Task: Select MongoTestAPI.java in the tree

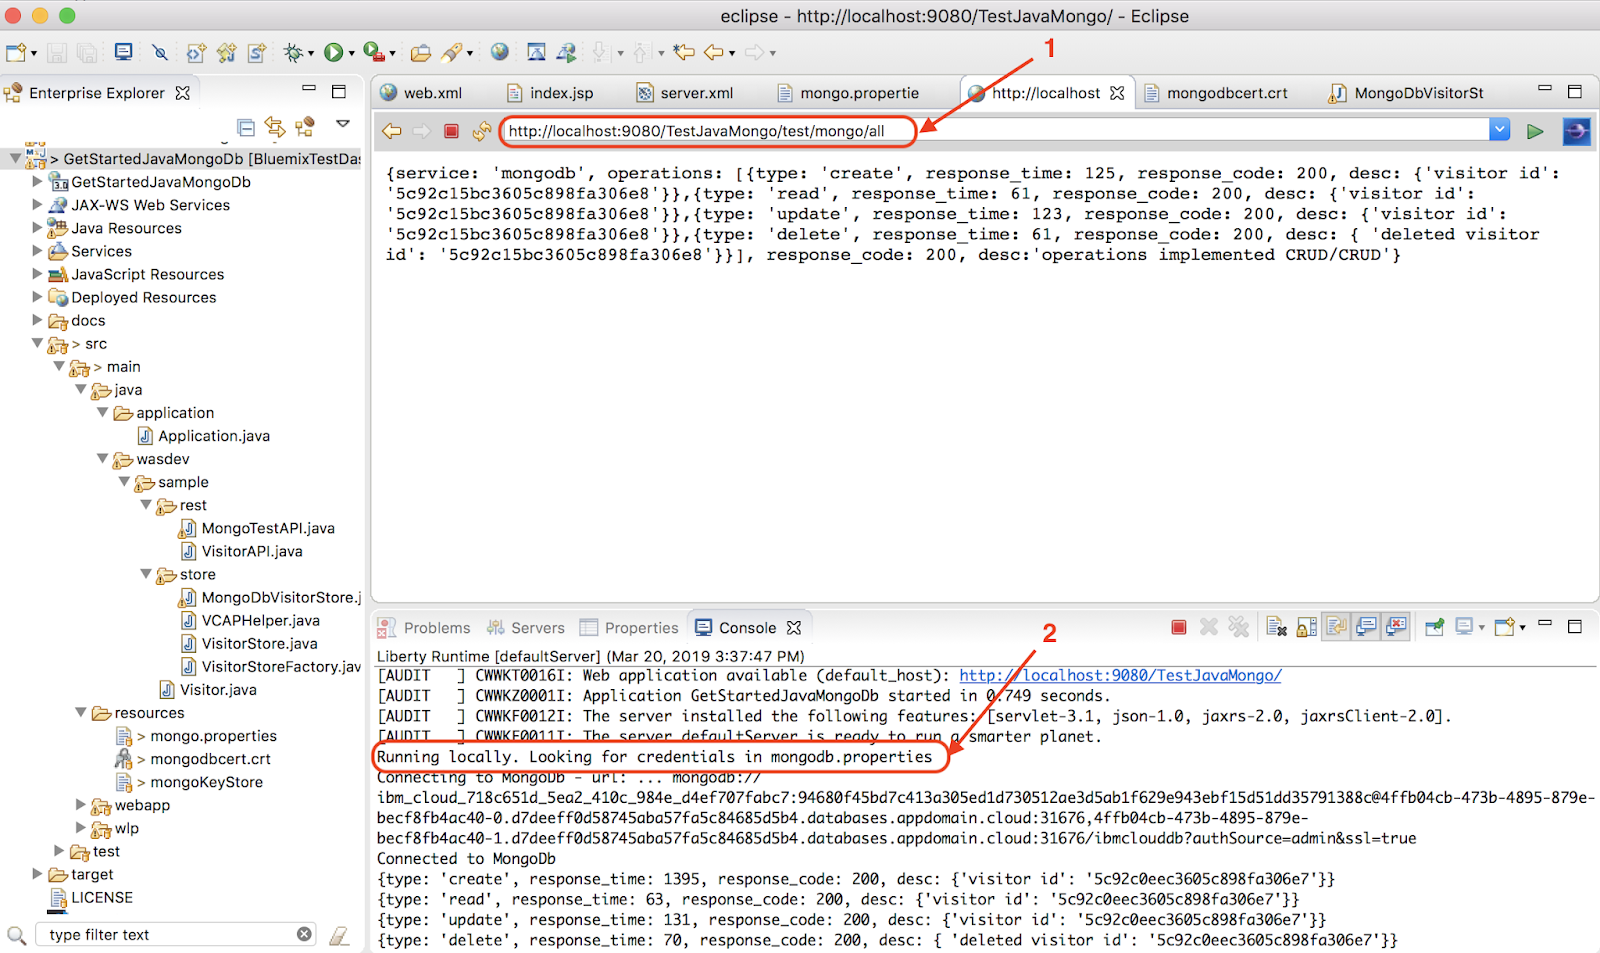Action: [x=268, y=528]
